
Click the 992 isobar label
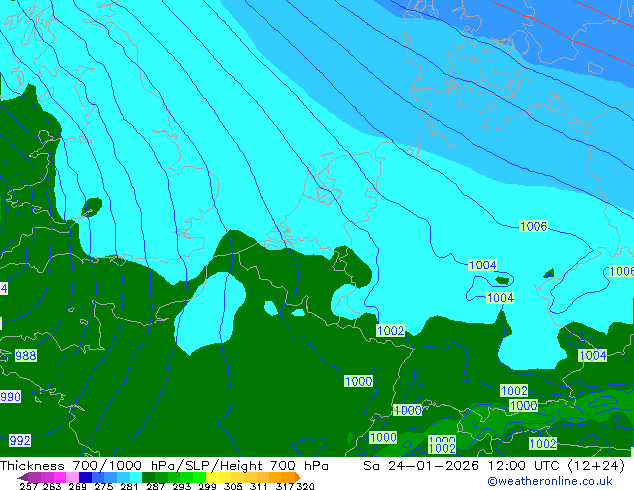coord(20,440)
